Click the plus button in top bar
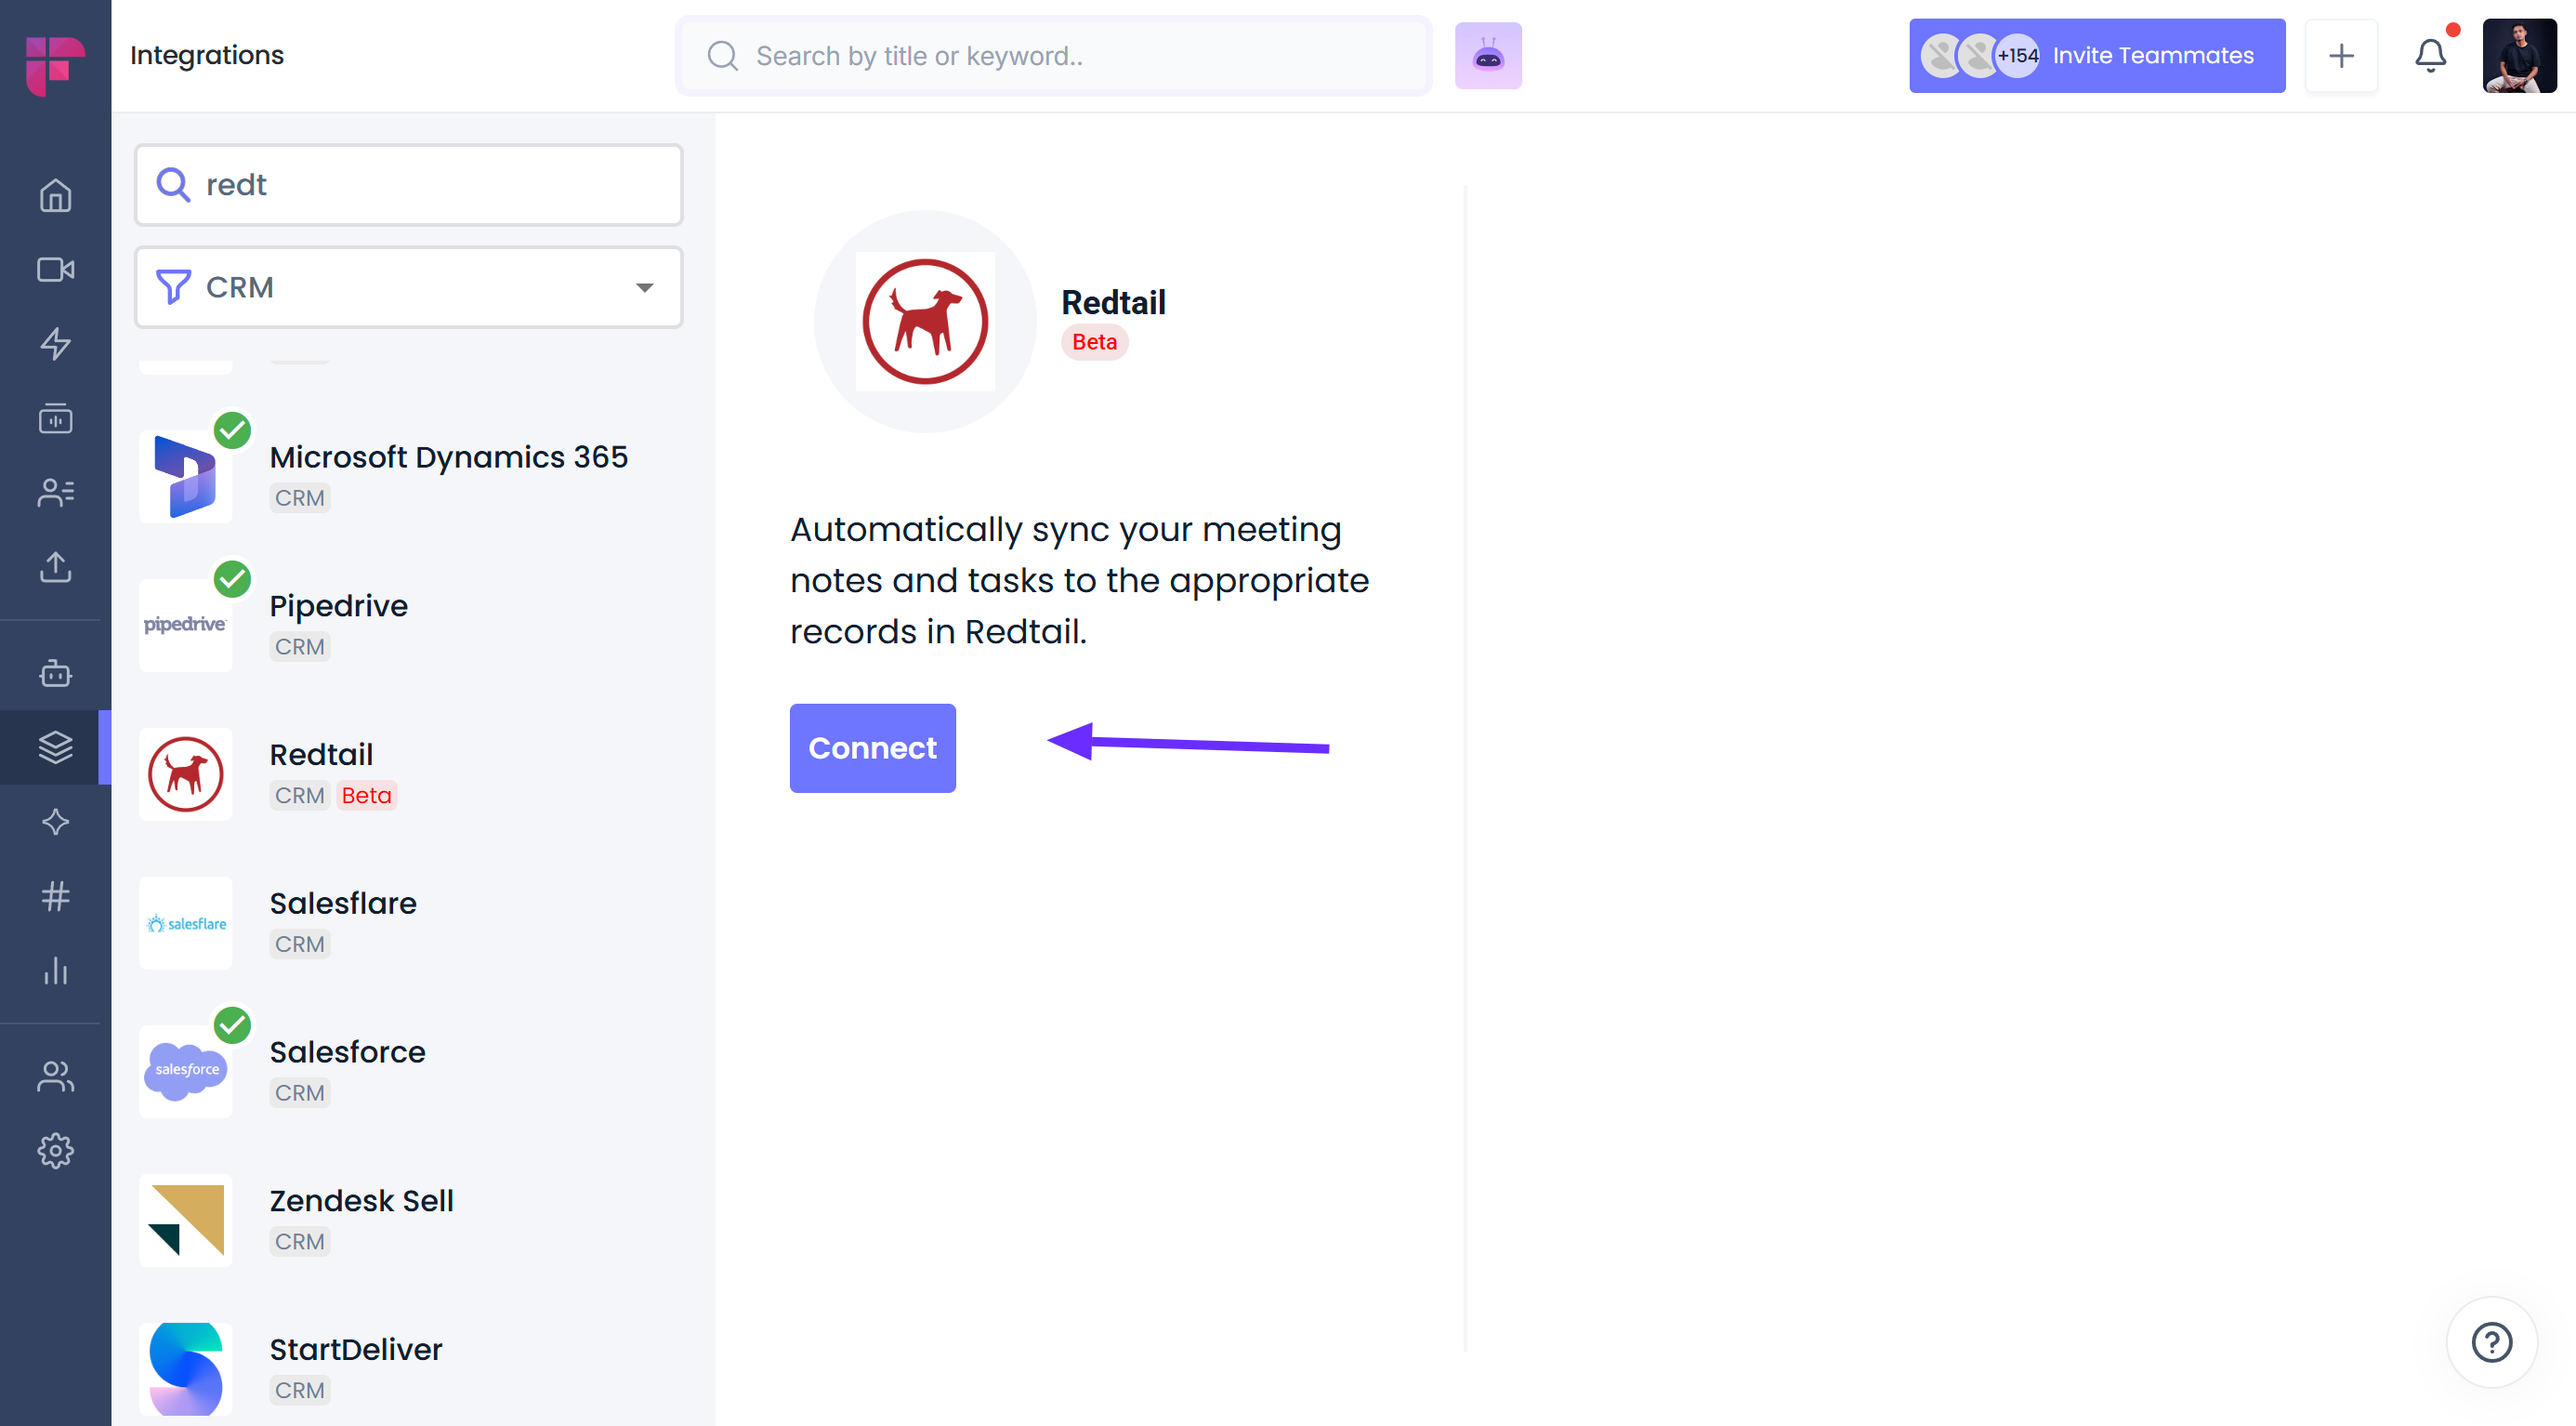Image resolution: width=2576 pixels, height=1426 pixels. (2340, 56)
